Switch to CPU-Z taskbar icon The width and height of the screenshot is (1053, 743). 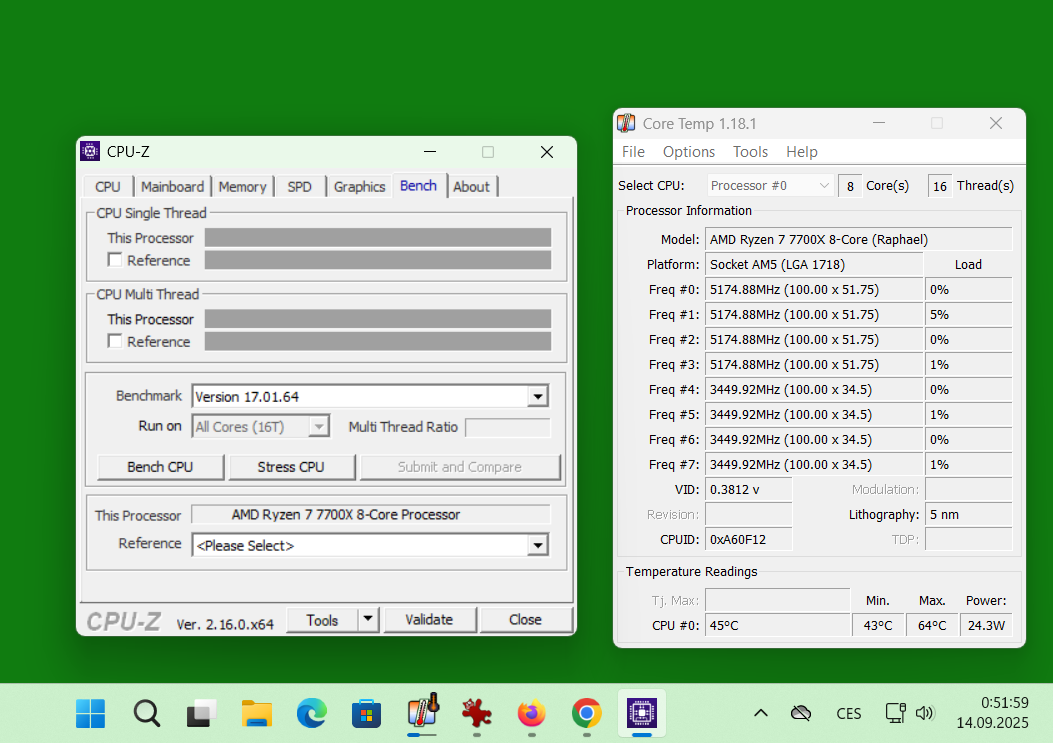coord(642,713)
